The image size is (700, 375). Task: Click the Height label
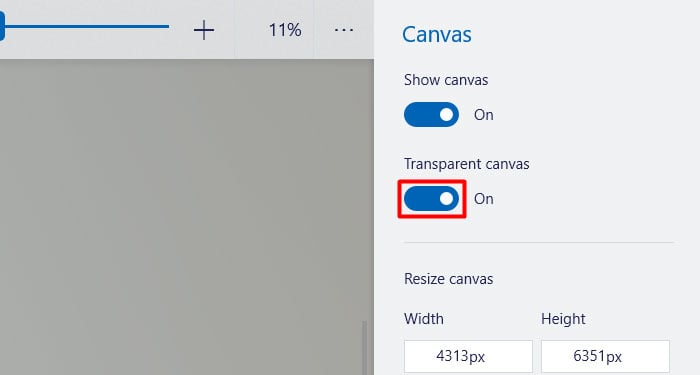pos(563,319)
